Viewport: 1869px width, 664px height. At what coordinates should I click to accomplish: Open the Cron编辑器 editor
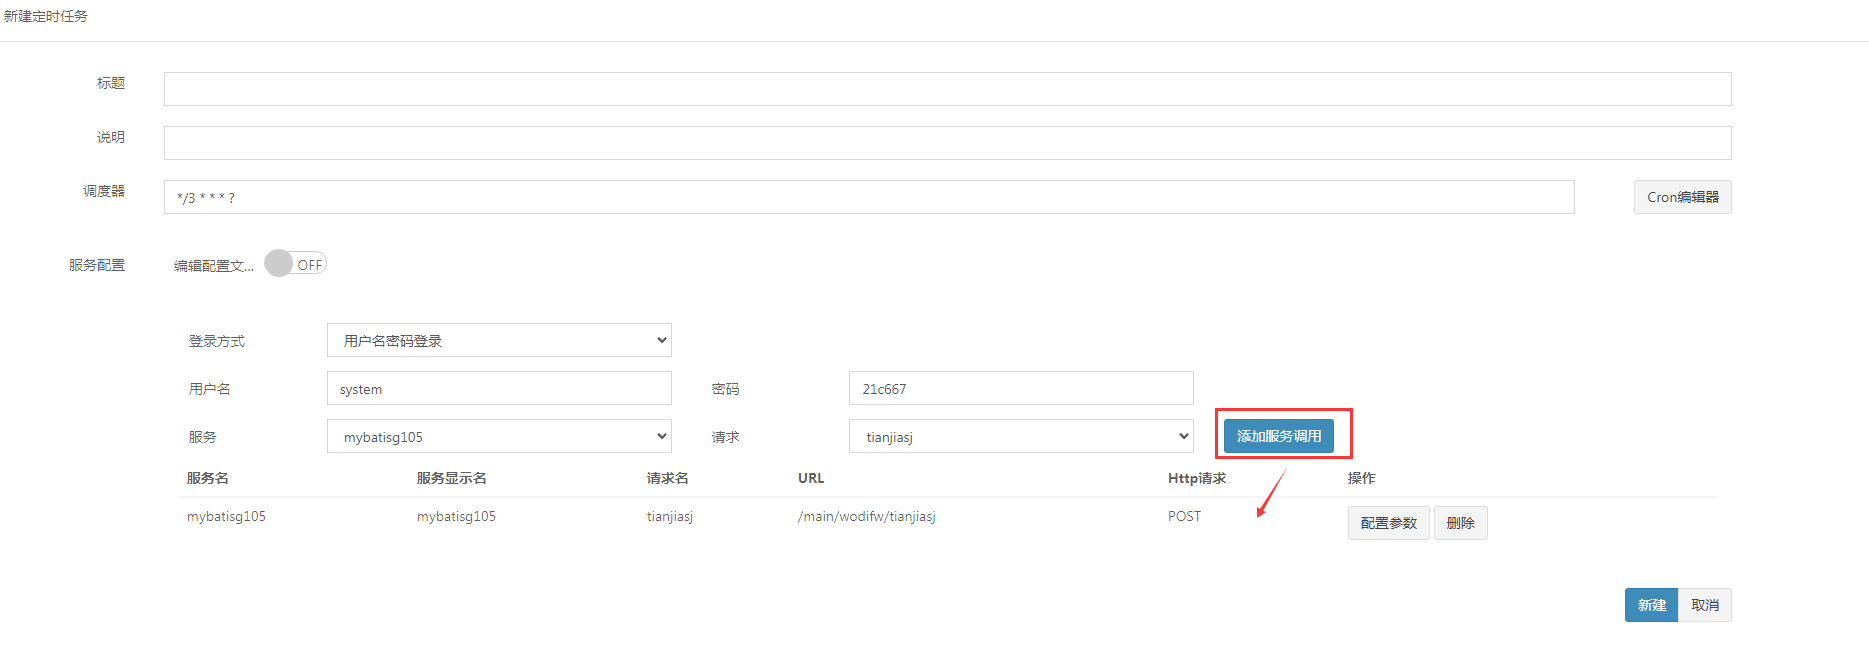tap(1682, 197)
